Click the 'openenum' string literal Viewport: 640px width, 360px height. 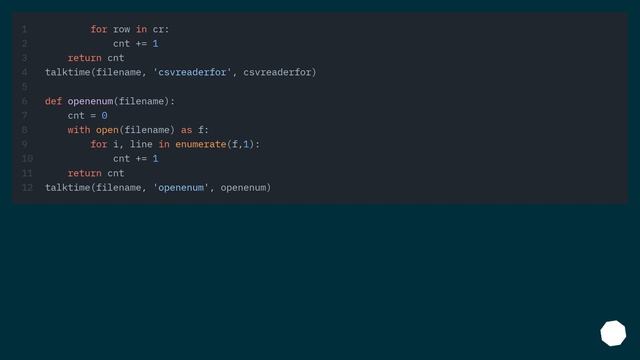pos(181,187)
